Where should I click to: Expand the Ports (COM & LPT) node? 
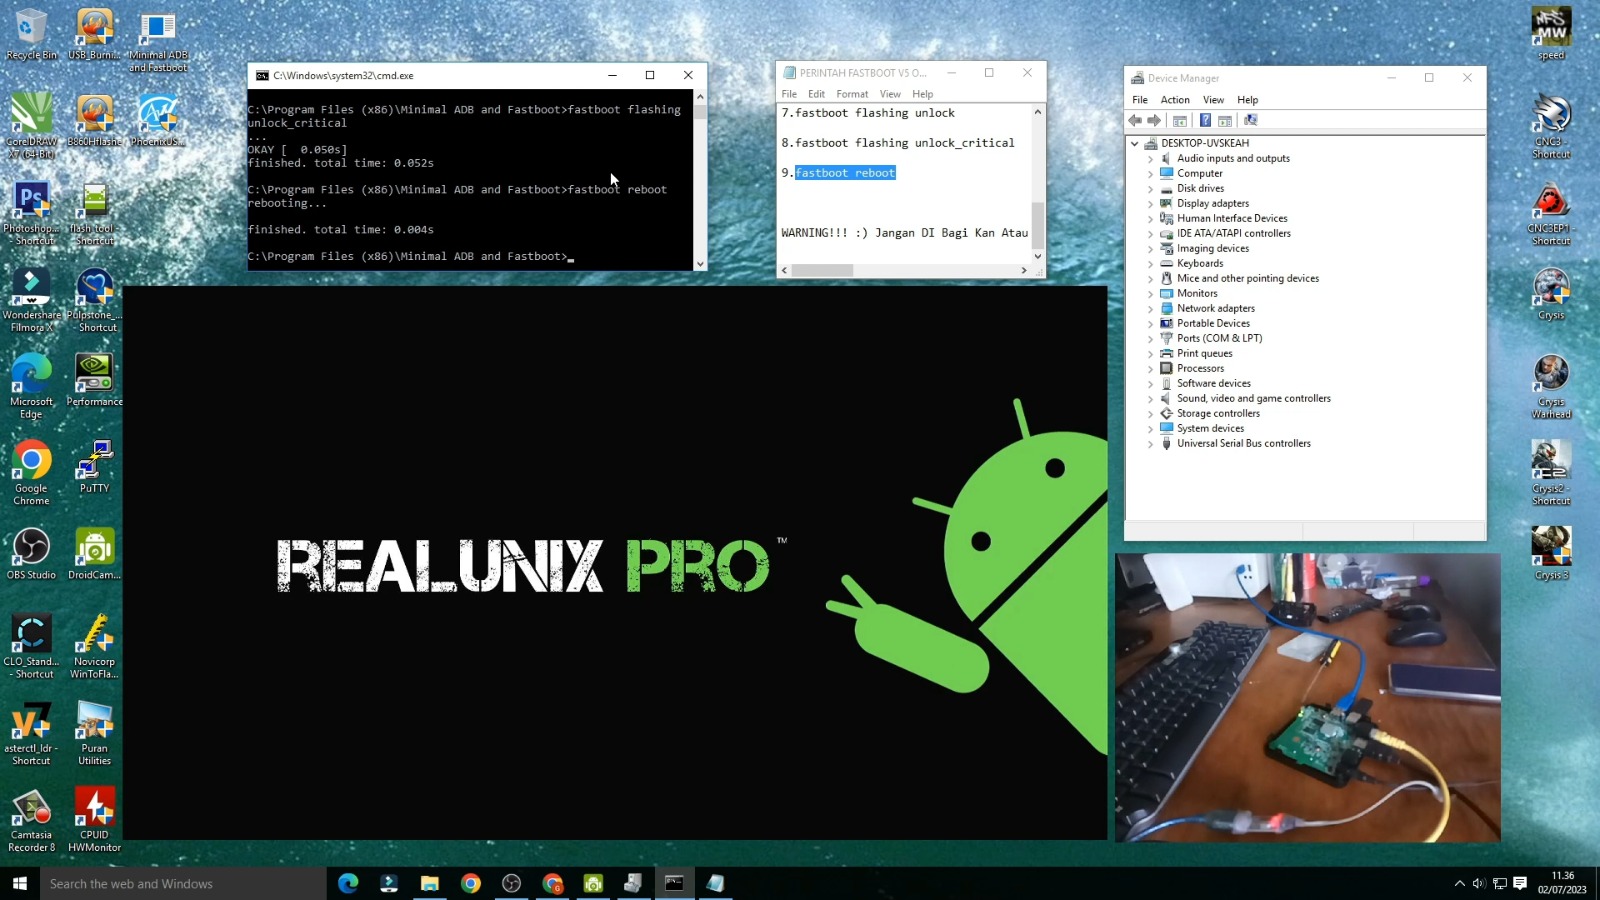[1150, 339]
